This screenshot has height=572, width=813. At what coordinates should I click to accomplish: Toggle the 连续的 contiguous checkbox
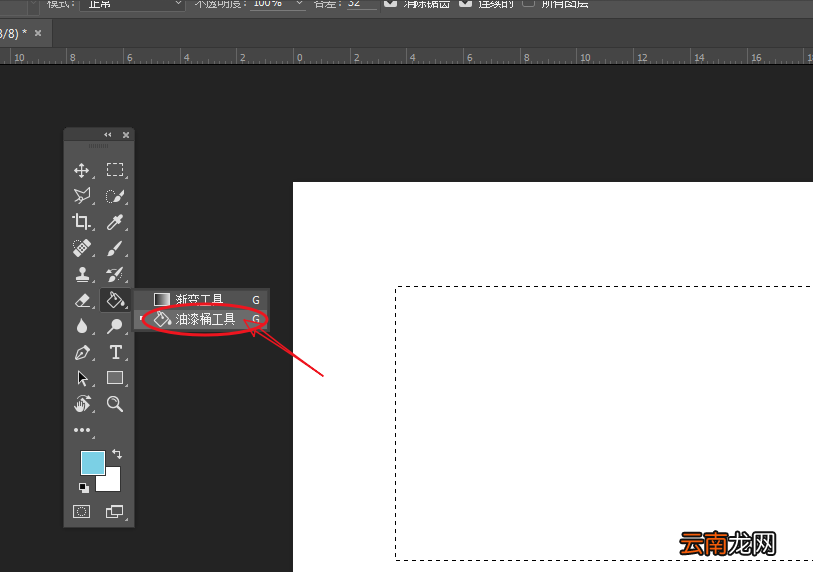(x=466, y=3)
